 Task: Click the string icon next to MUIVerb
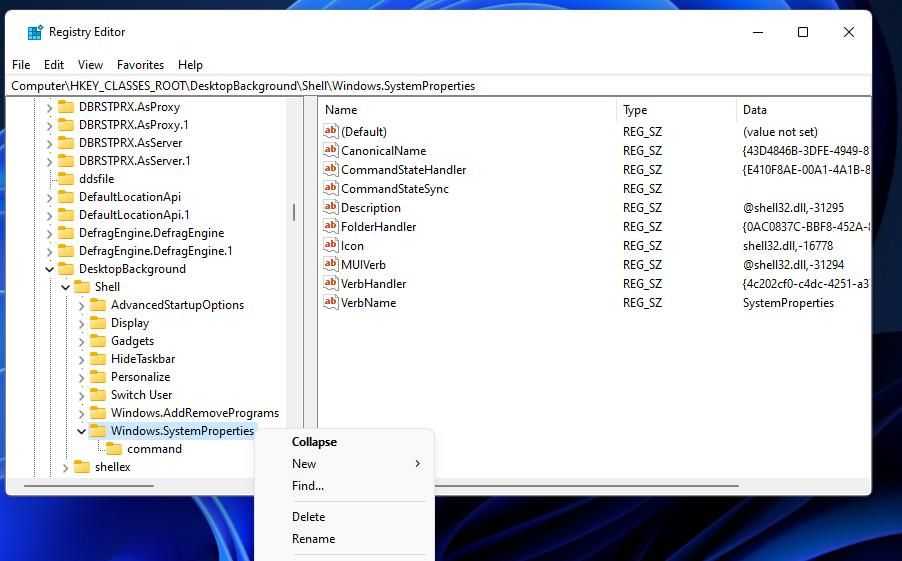tap(331, 264)
